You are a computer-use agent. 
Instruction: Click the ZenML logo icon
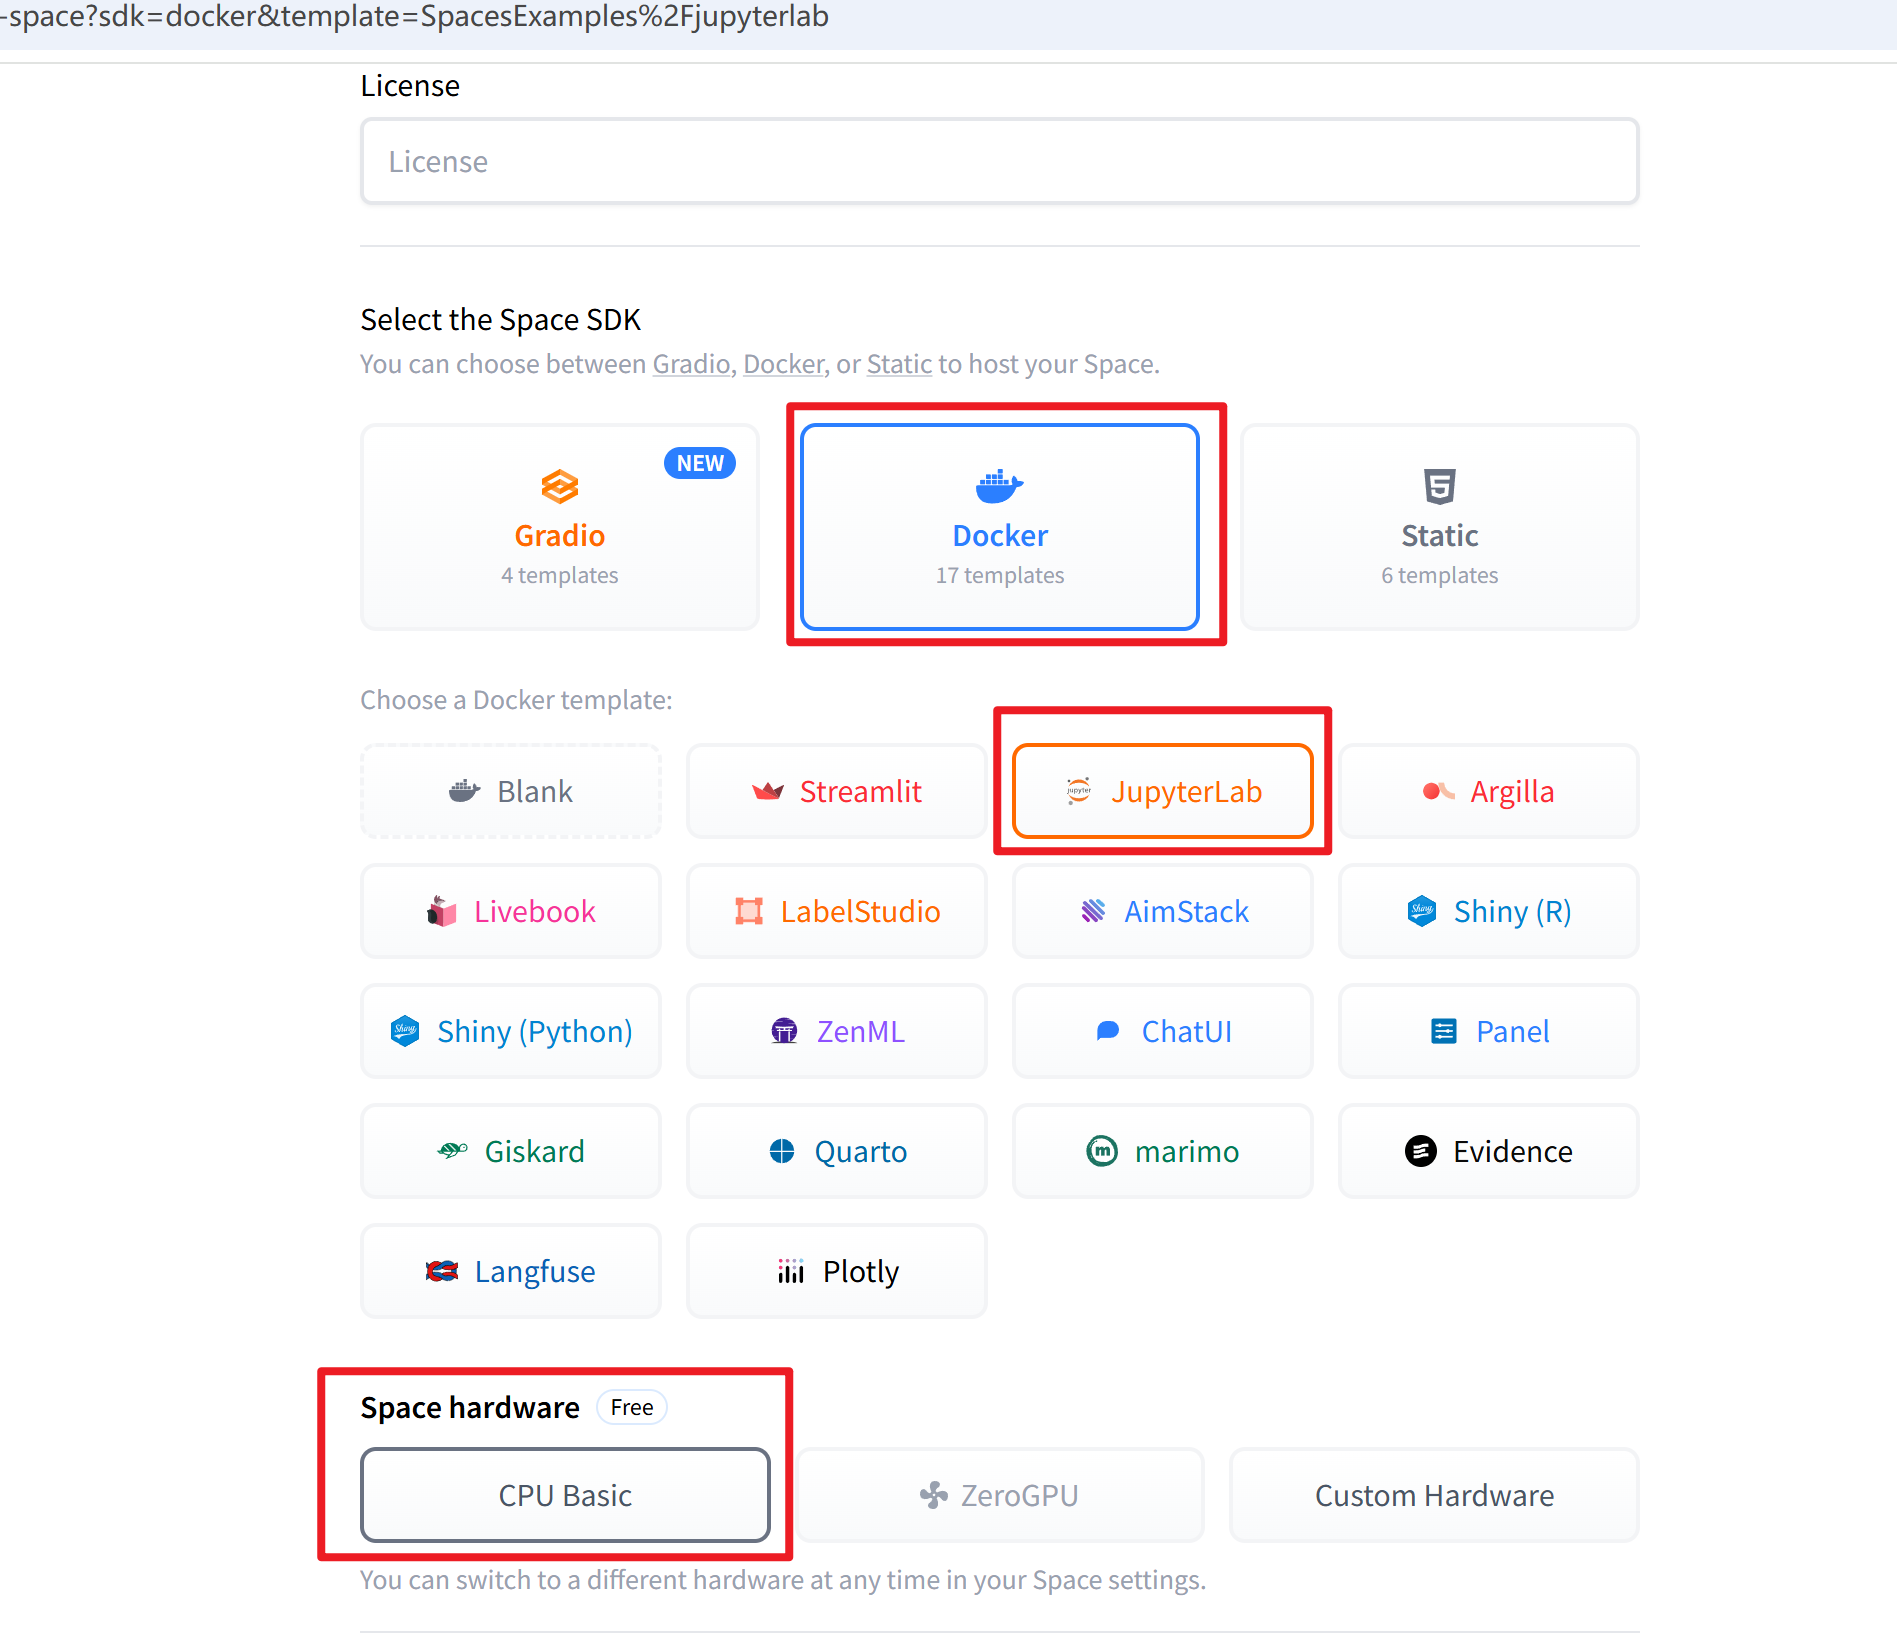pos(785,1031)
